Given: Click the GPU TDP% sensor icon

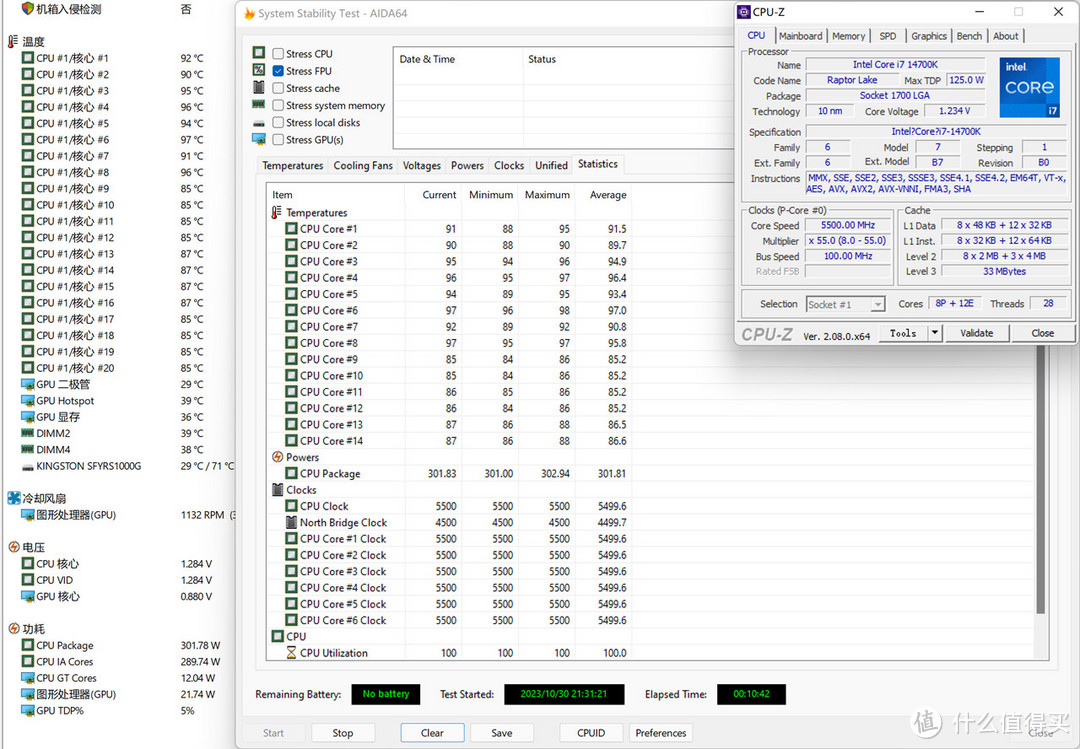Looking at the screenshot, I should point(28,710).
